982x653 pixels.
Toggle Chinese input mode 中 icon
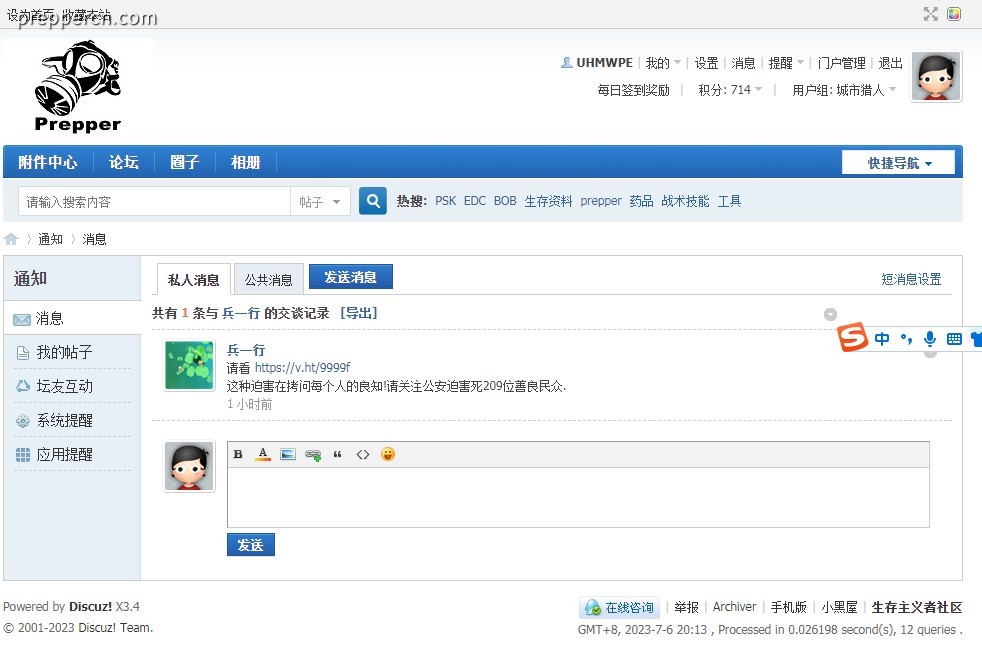882,339
